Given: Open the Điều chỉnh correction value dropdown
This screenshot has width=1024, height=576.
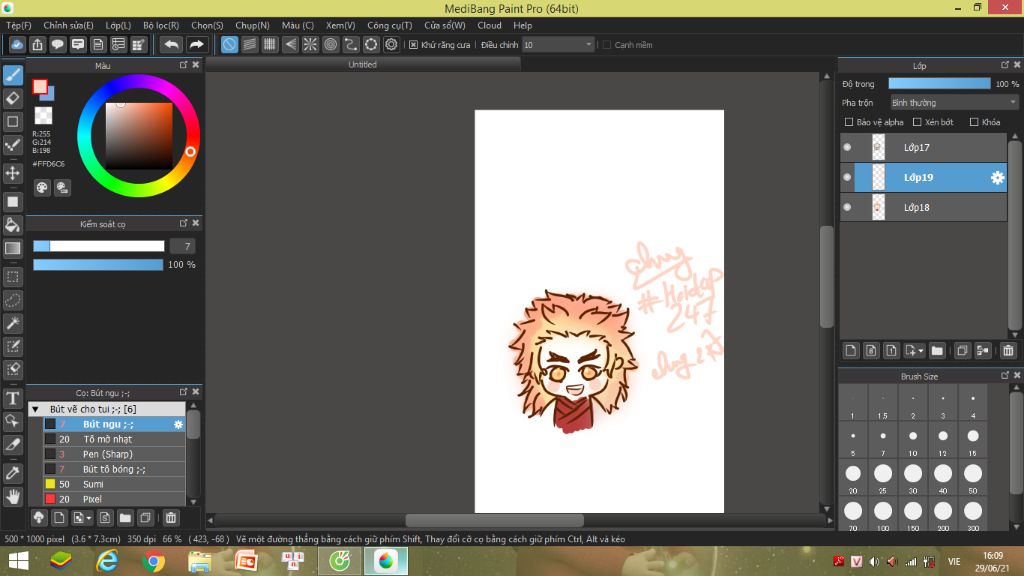Looking at the screenshot, I should (x=558, y=44).
